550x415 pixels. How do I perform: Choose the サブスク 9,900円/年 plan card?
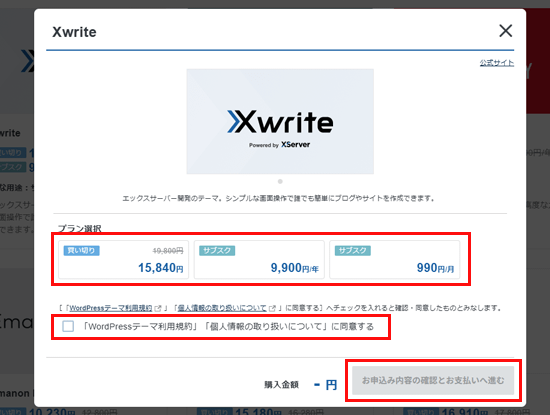259,260
